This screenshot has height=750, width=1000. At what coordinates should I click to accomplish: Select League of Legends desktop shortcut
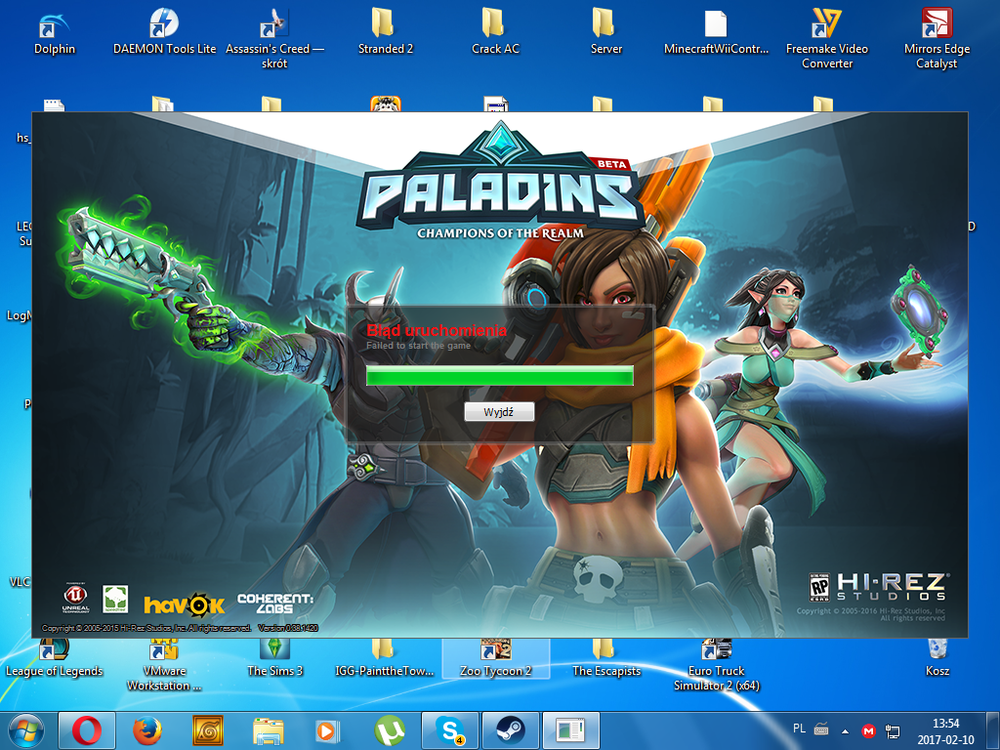(x=54, y=659)
